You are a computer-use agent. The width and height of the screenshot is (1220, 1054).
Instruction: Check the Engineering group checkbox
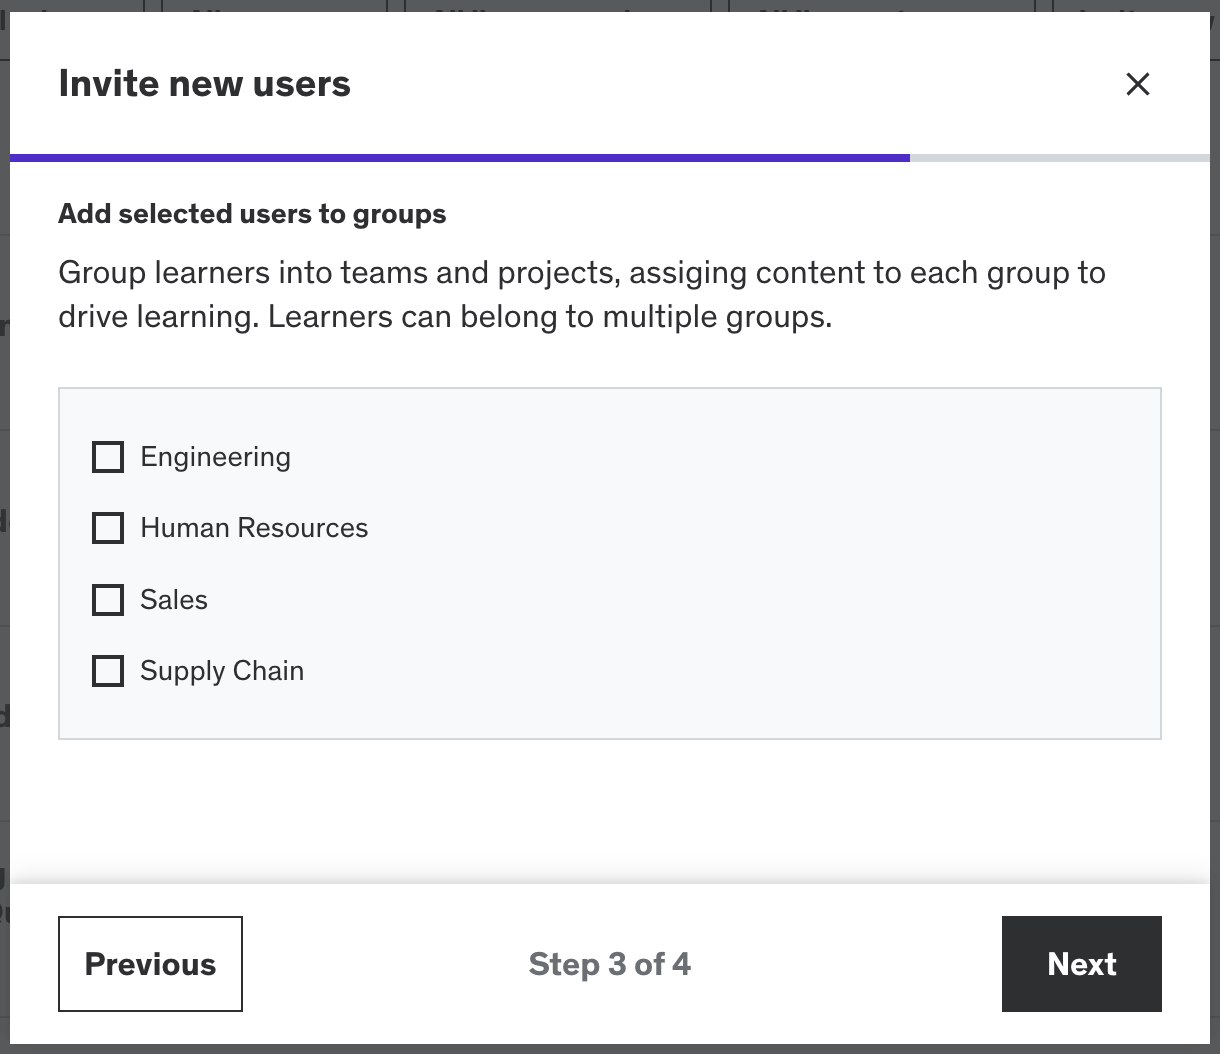tap(108, 457)
